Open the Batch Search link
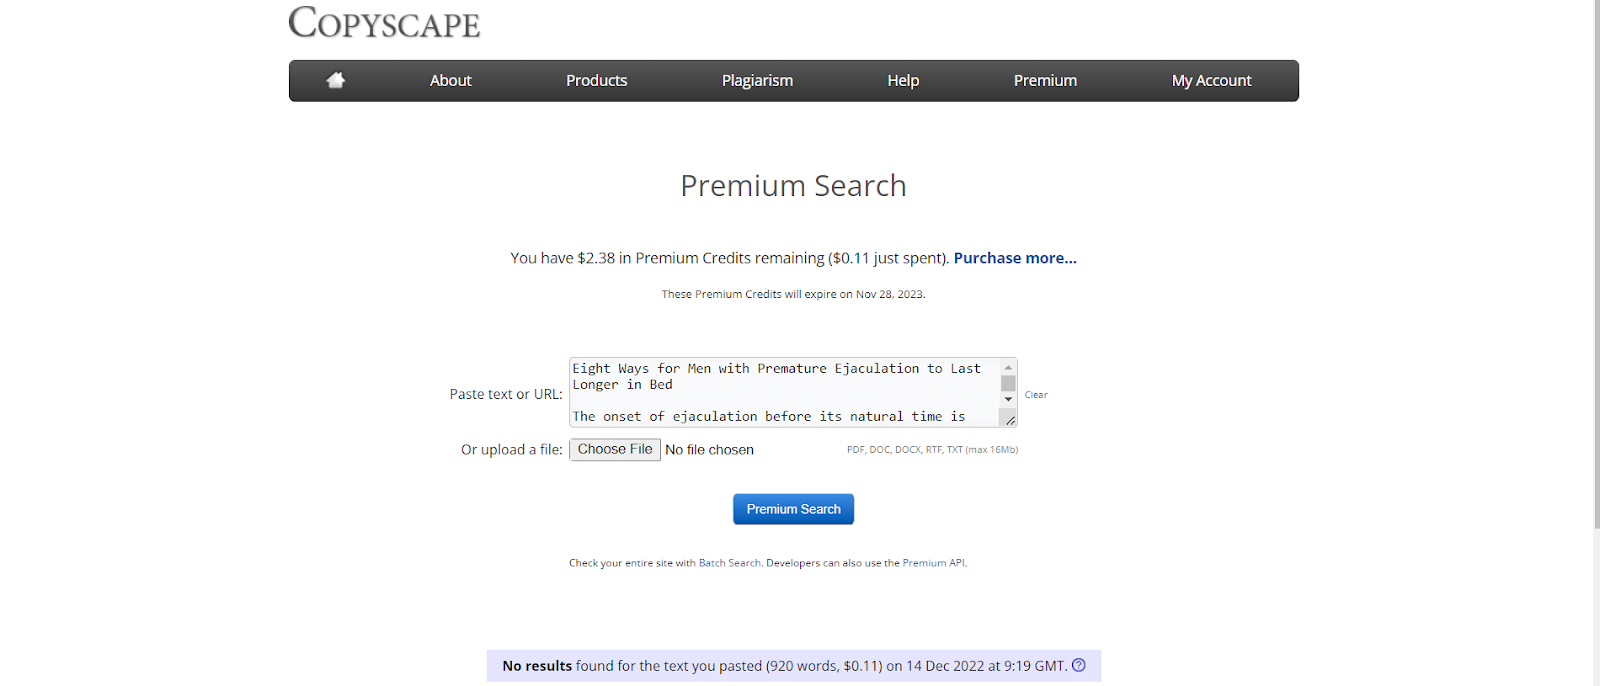The image size is (1600, 686). pos(730,563)
